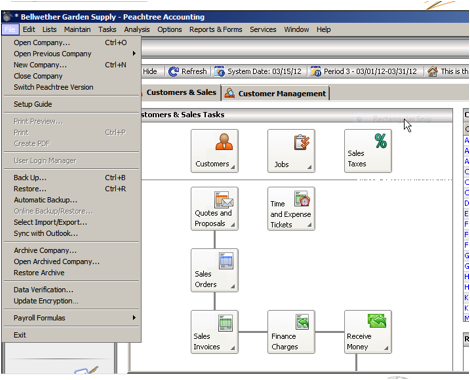Open the Reports & Forms menu
Viewport: 470px width, 380px height.
pyautogui.click(x=216, y=29)
